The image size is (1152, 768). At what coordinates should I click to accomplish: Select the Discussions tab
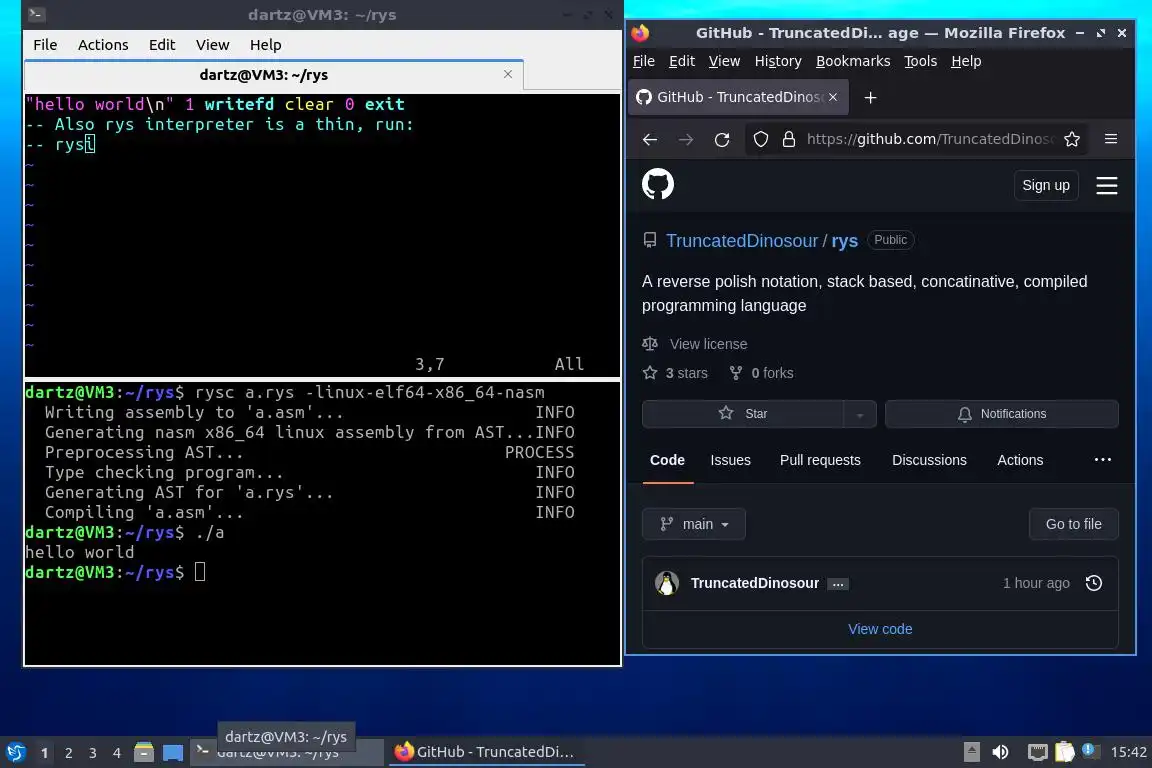coord(929,460)
